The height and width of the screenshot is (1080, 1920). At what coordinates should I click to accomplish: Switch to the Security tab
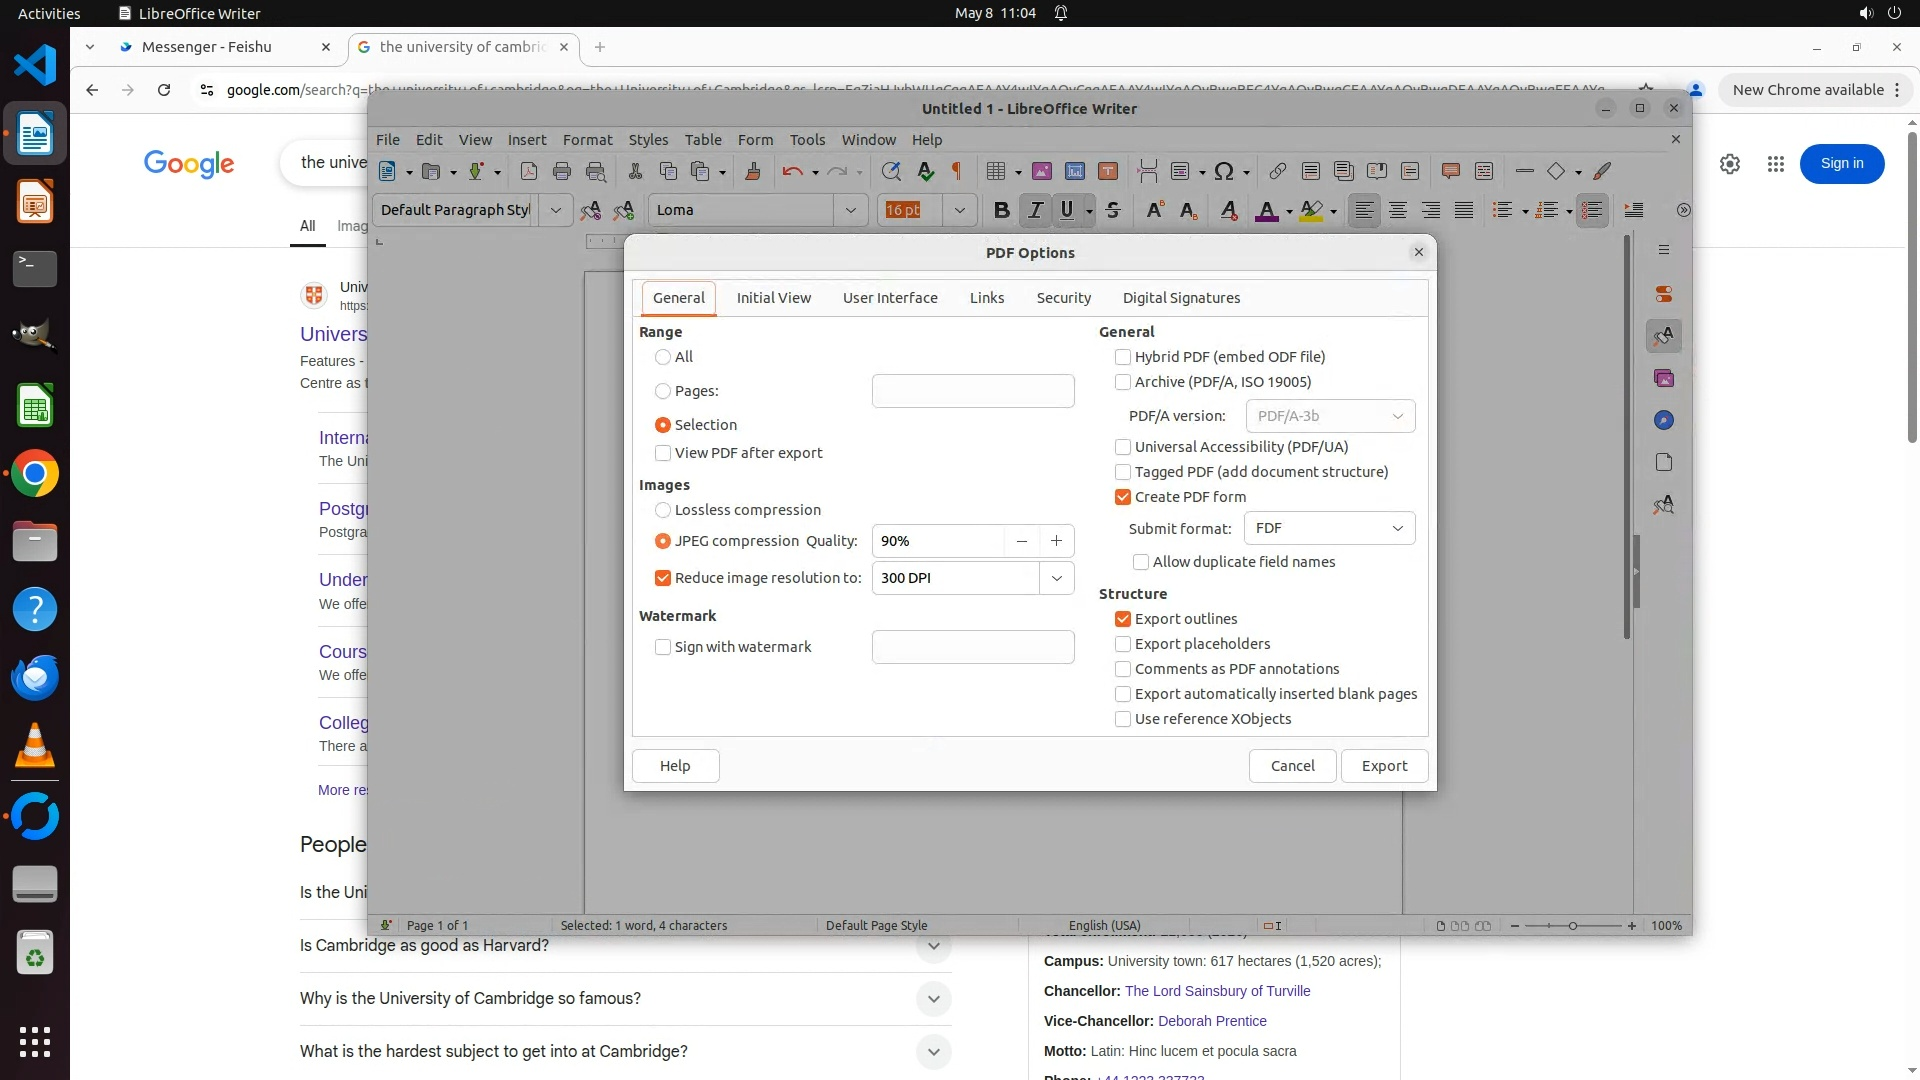click(1063, 298)
